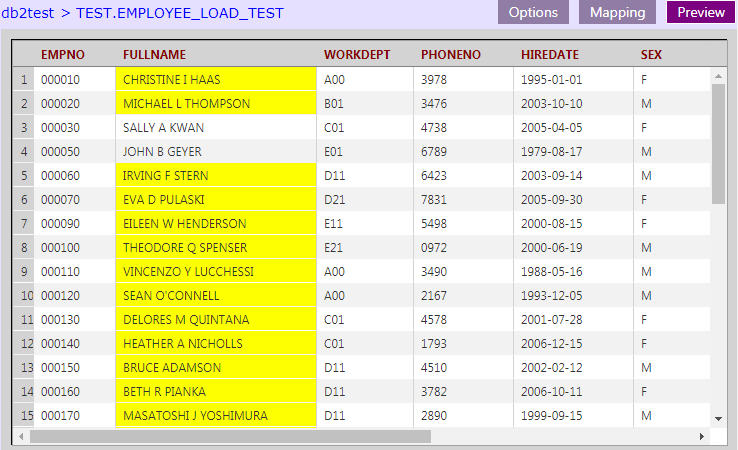
Task: Select the JOHN B GEYER cell
Action: click(216, 152)
